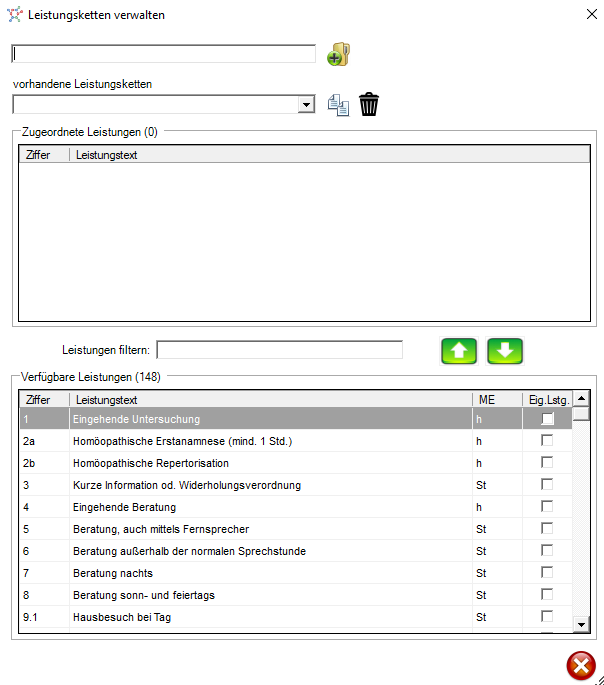The width and height of the screenshot is (604, 685).
Task: Tick Eig.Lstg. checkbox for Homöopathische Repertorisation
Action: coord(547,462)
